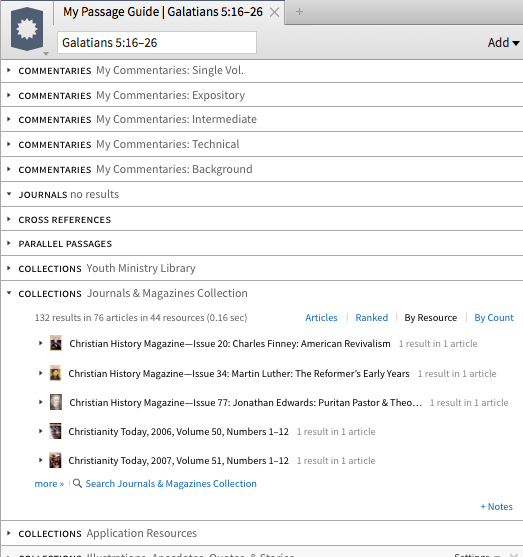This screenshot has height=557, width=523.
Task: Click Christianity Today 2007 cover thumbnail
Action: pos(55,460)
